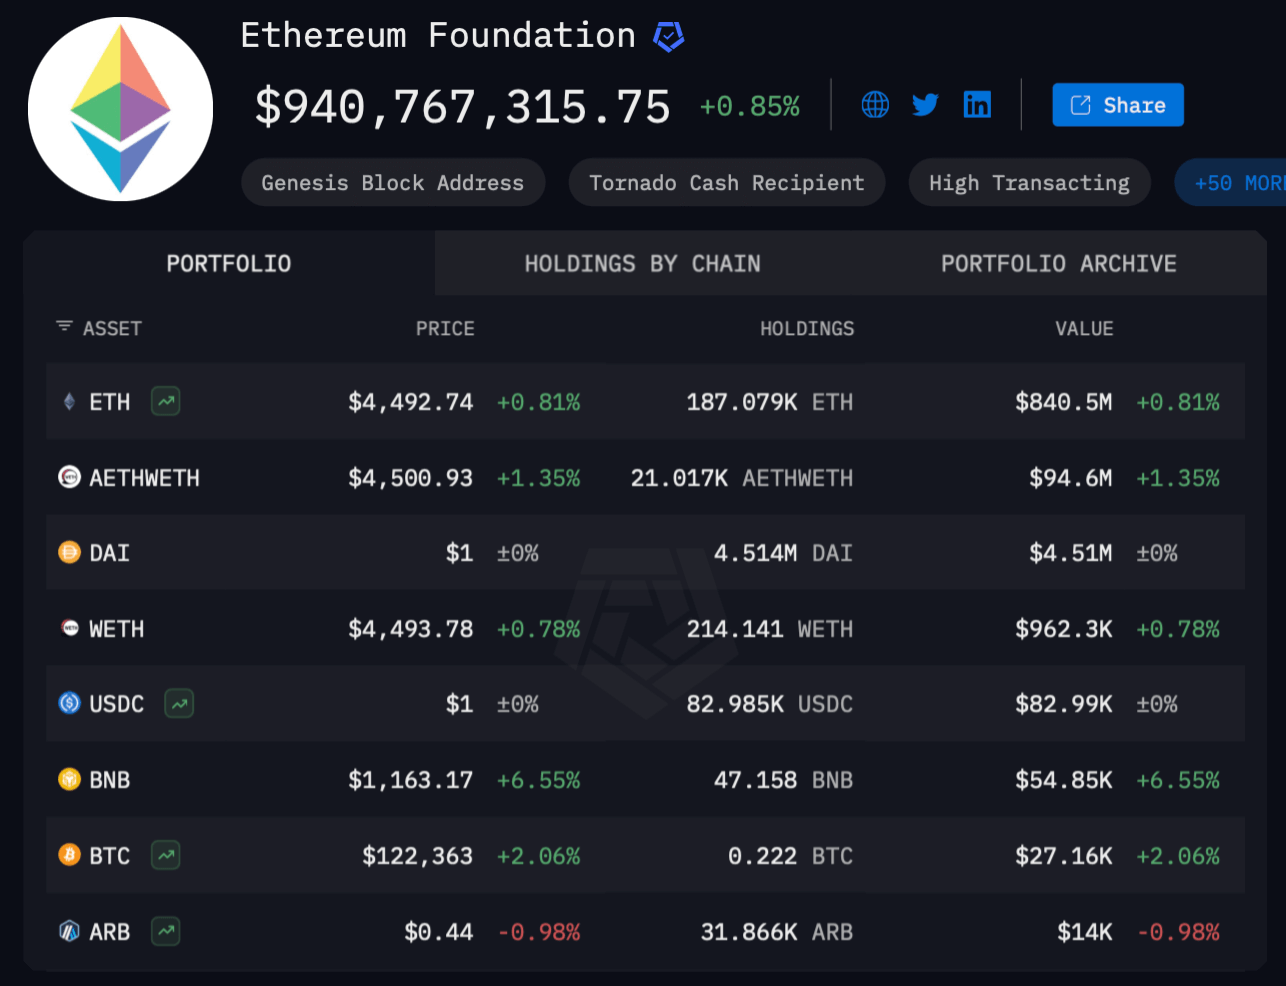Click the chart trend icon next to ETH

[166, 402]
